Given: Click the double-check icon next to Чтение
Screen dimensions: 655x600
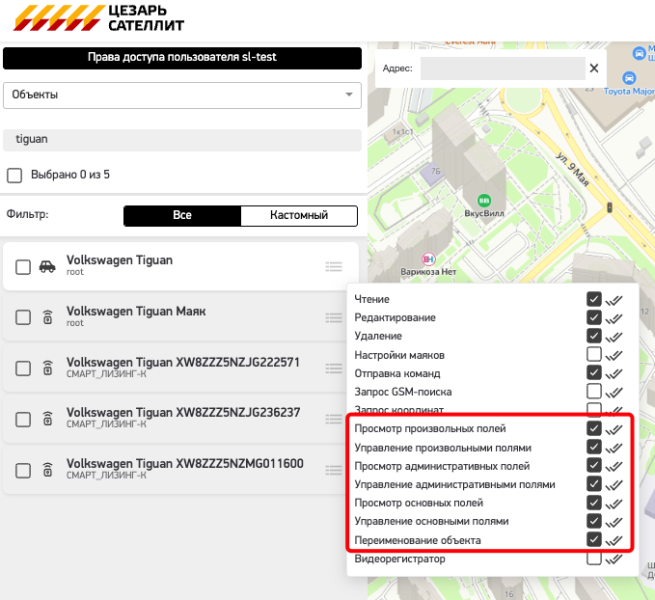Looking at the screenshot, I should [614, 299].
